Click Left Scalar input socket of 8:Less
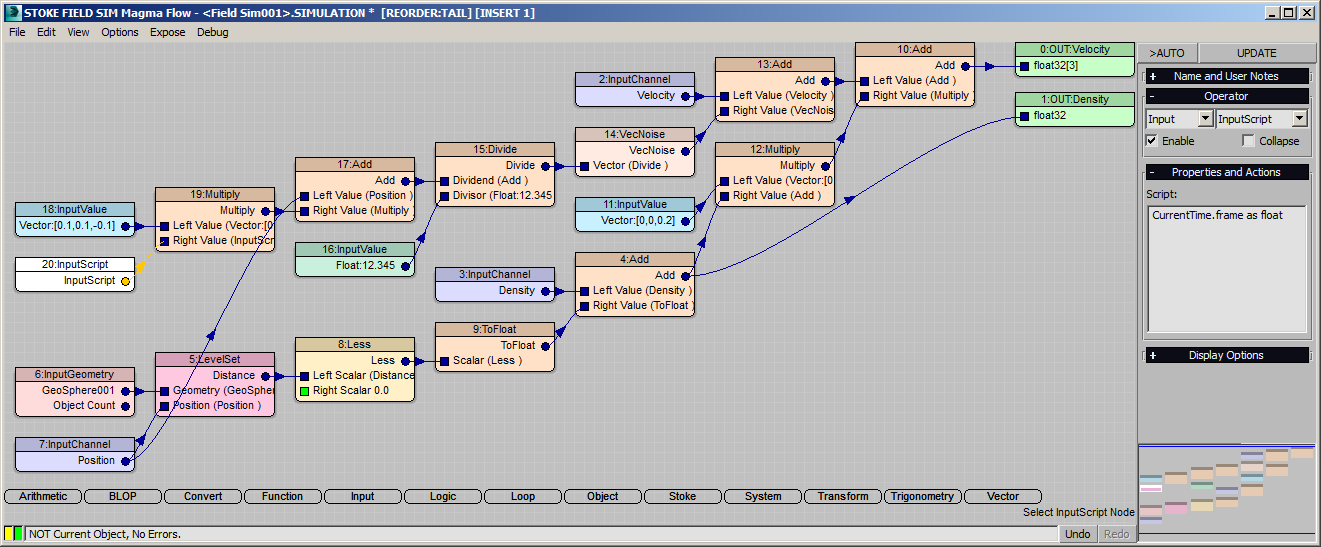 pos(304,376)
